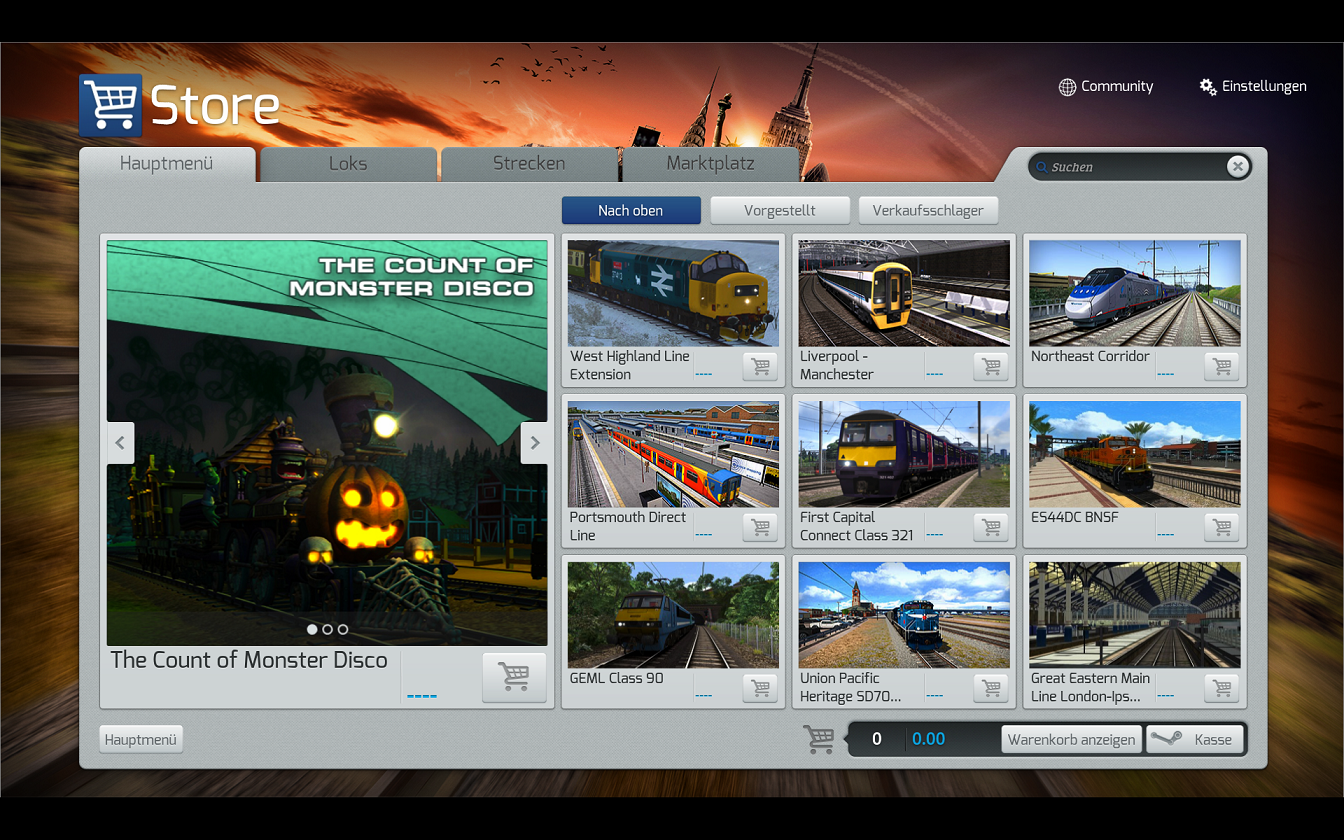1344x840 pixels.
Task: Show previous featured banner
Action: pos(120,443)
